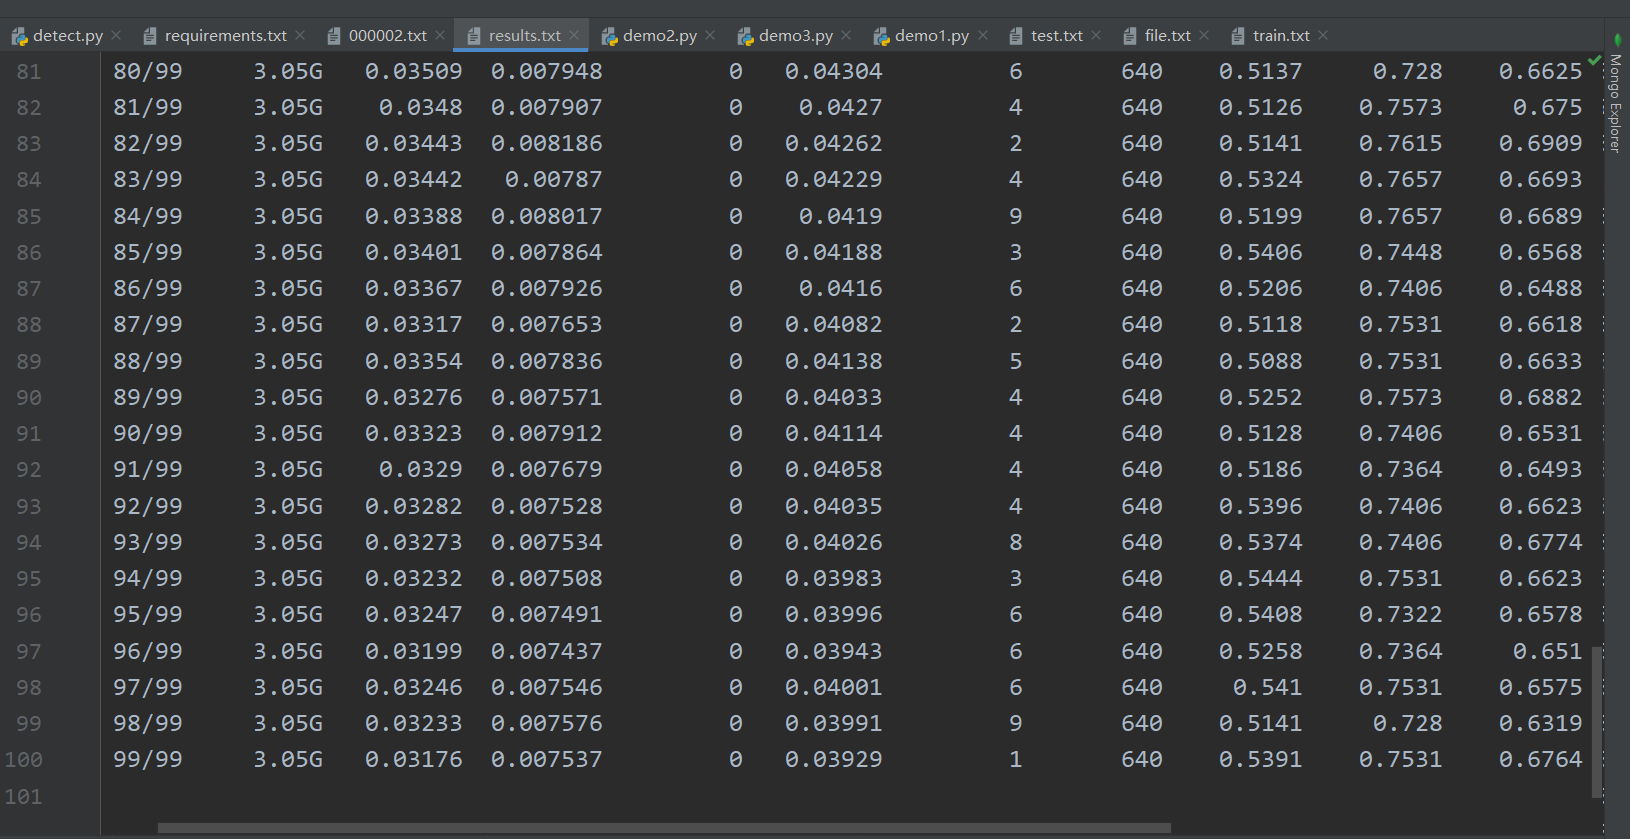
Task: Click epoch value 90/99
Action: pos(148,434)
